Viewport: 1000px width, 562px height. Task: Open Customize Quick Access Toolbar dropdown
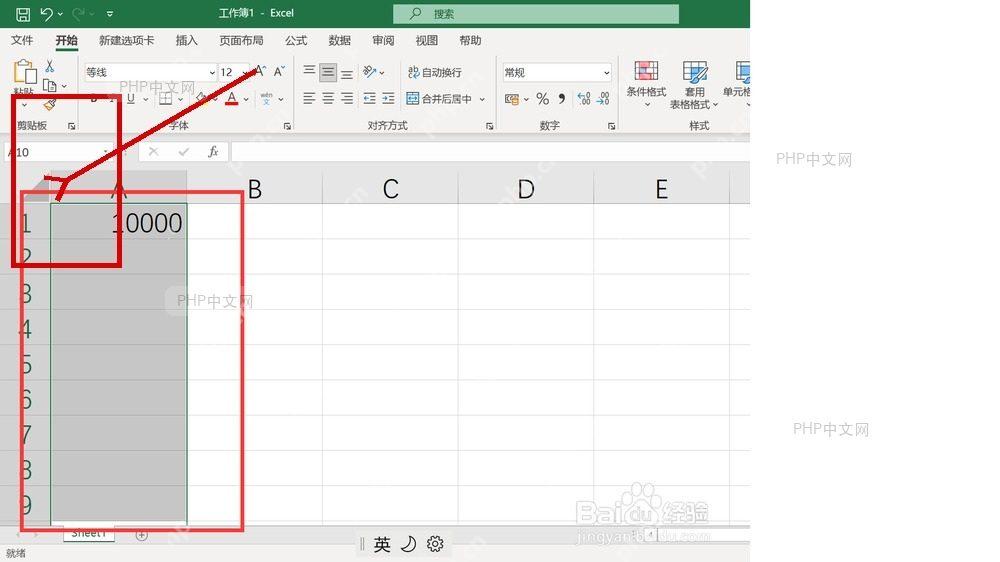coord(110,14)
